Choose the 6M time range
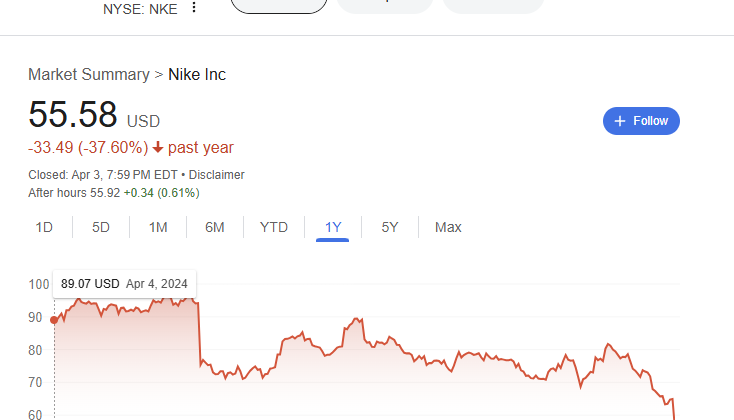 215,228
